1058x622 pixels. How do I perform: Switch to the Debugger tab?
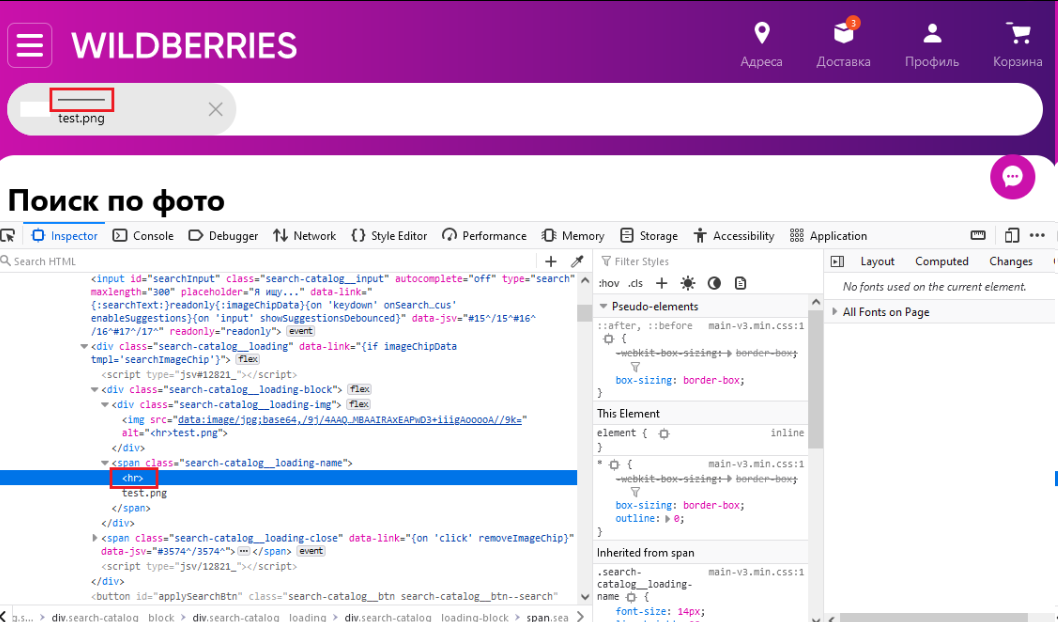pyautogui.click(x=223, y=235)
